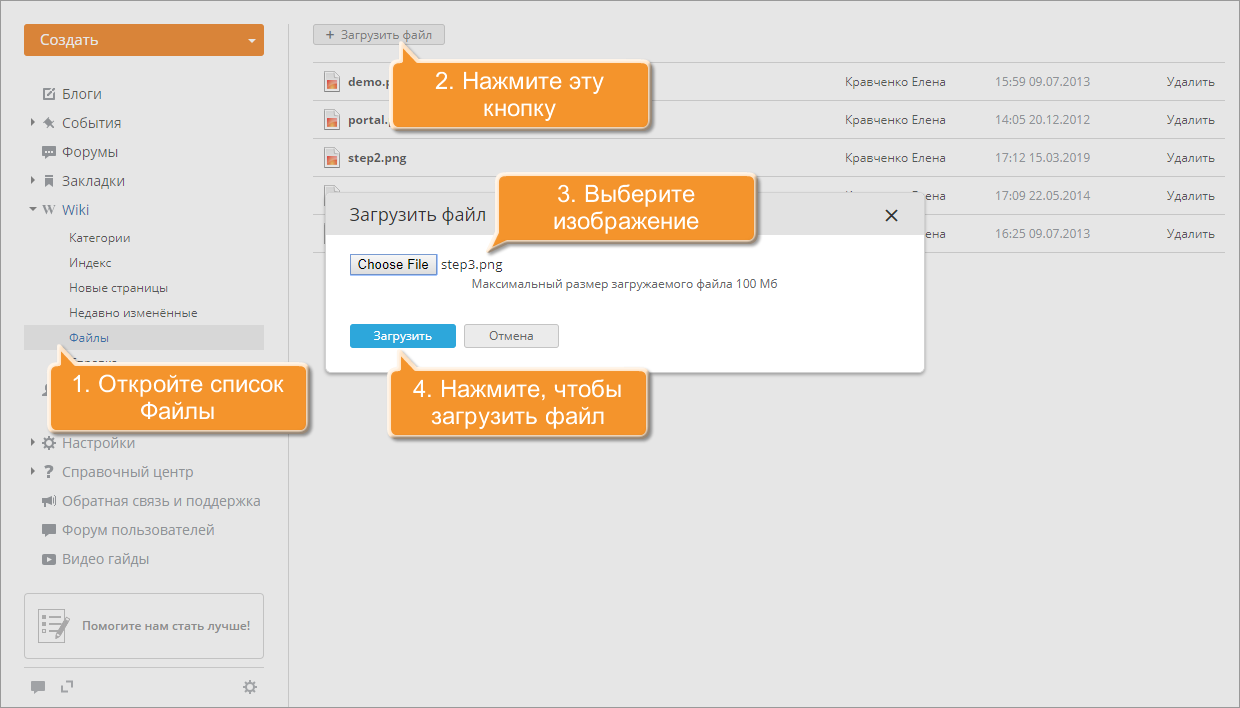Delete the file dated 15:59 09.07.2013
1240x708 pixels.
pyautogui.click(x=1190, y=82)
